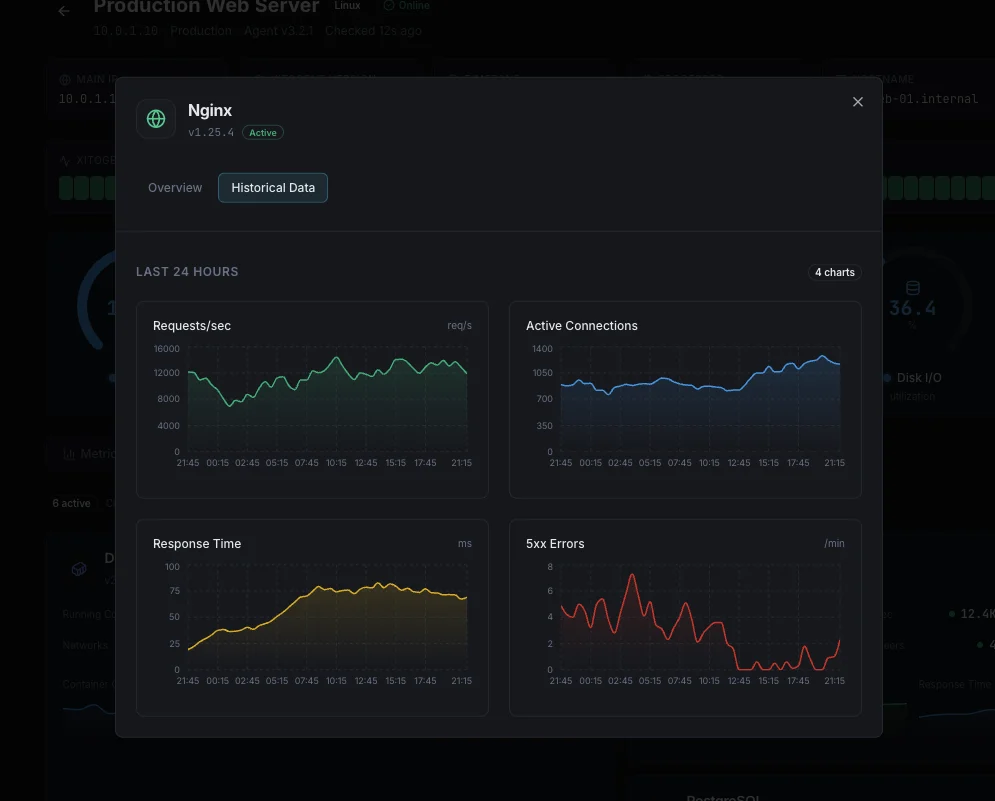Click the 6 active label in background
The width and height of the screenshot is (995, 801).
click(x=71, y=503)
